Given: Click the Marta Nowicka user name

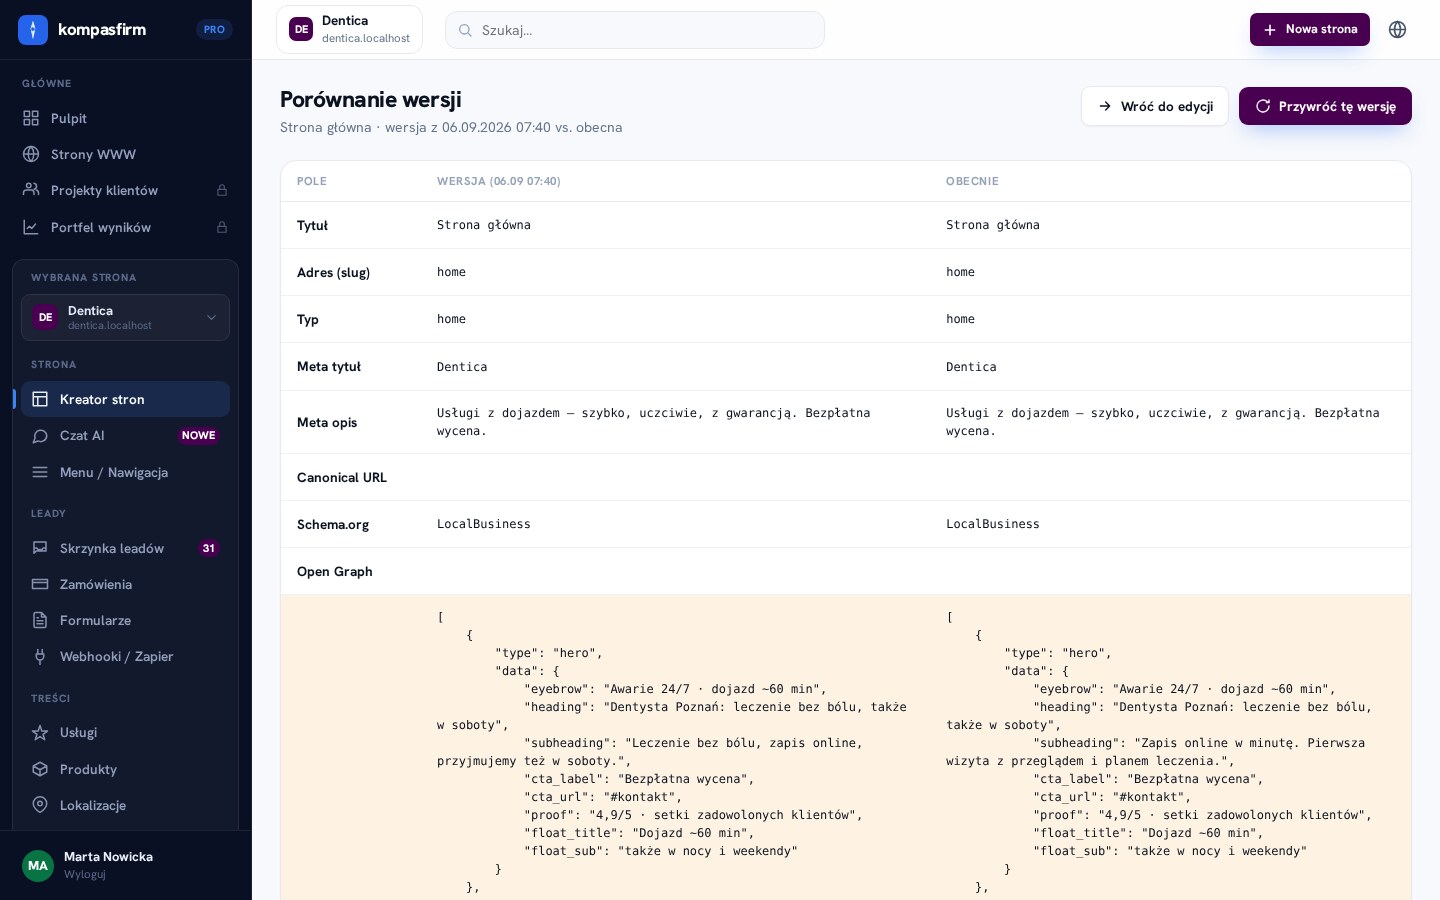Looking at the screenshot, I should click(x=108, y=856).
